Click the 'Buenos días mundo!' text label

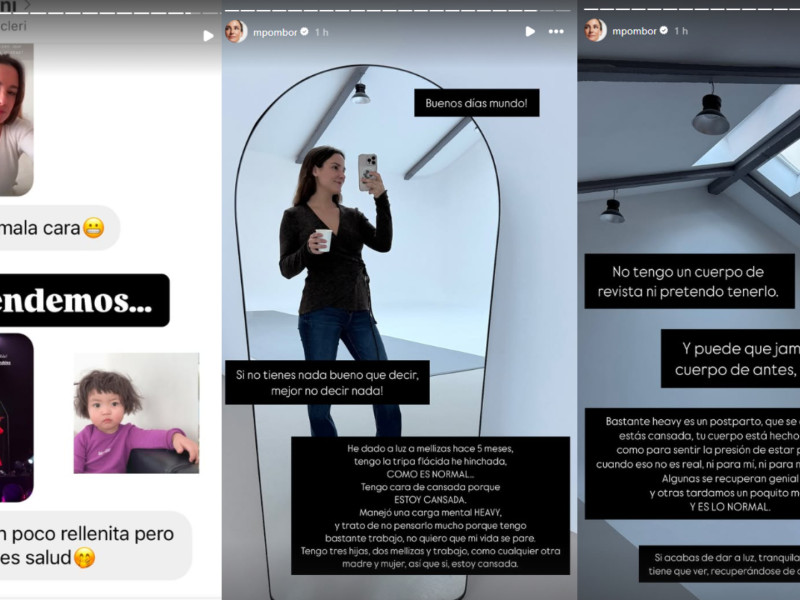476,102
